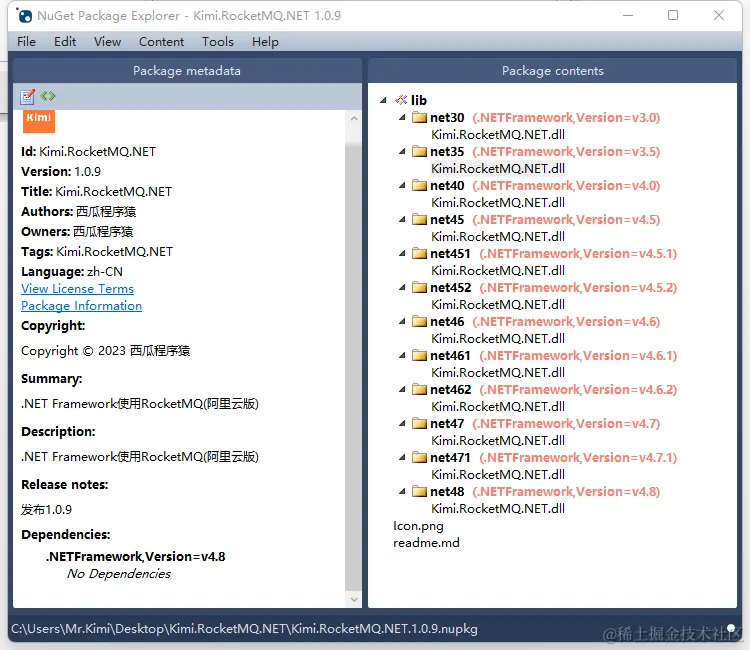The width and height of the screenshot is (750, 650).
Task: Click the orange Kimi package icon
Action: pos(39,121)
